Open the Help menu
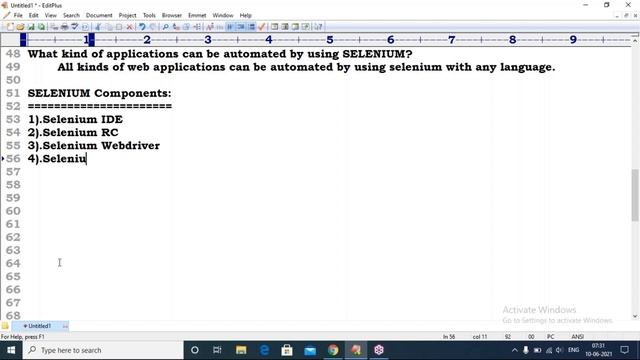 245,15
